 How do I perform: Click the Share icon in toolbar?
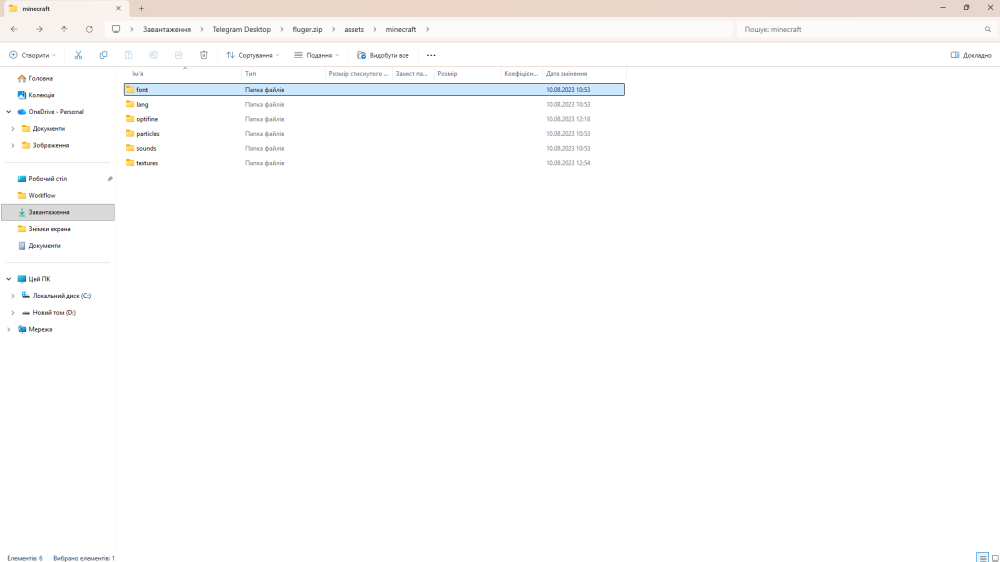[x=179, y=55]
